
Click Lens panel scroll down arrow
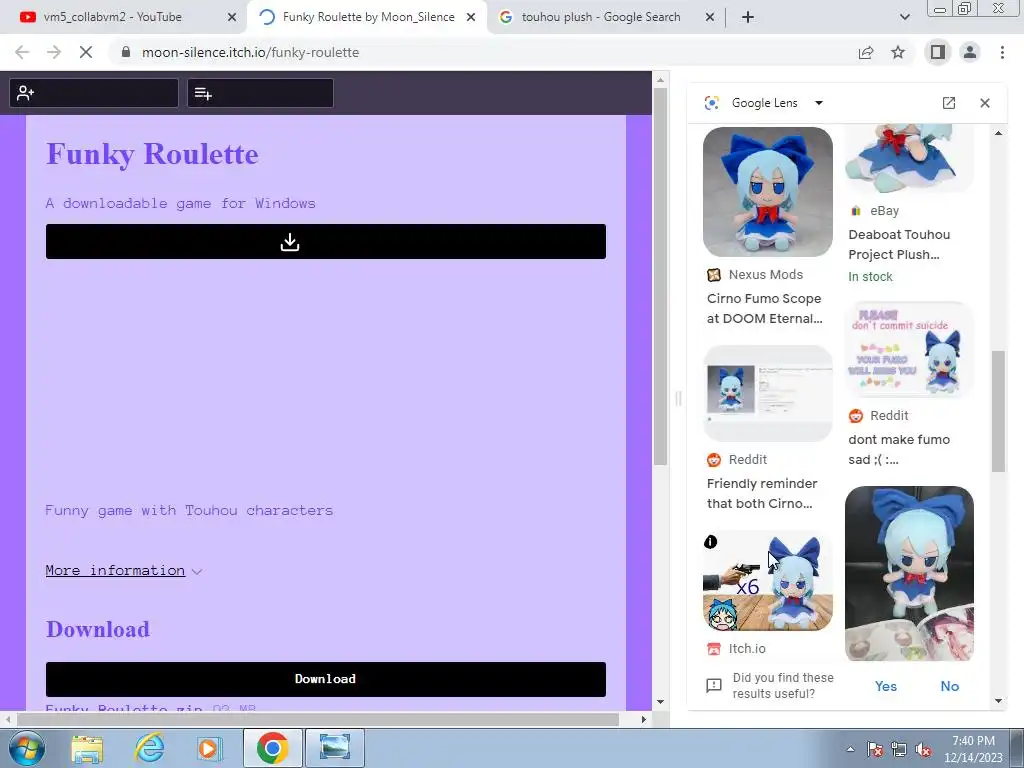(x=998, y=701)
